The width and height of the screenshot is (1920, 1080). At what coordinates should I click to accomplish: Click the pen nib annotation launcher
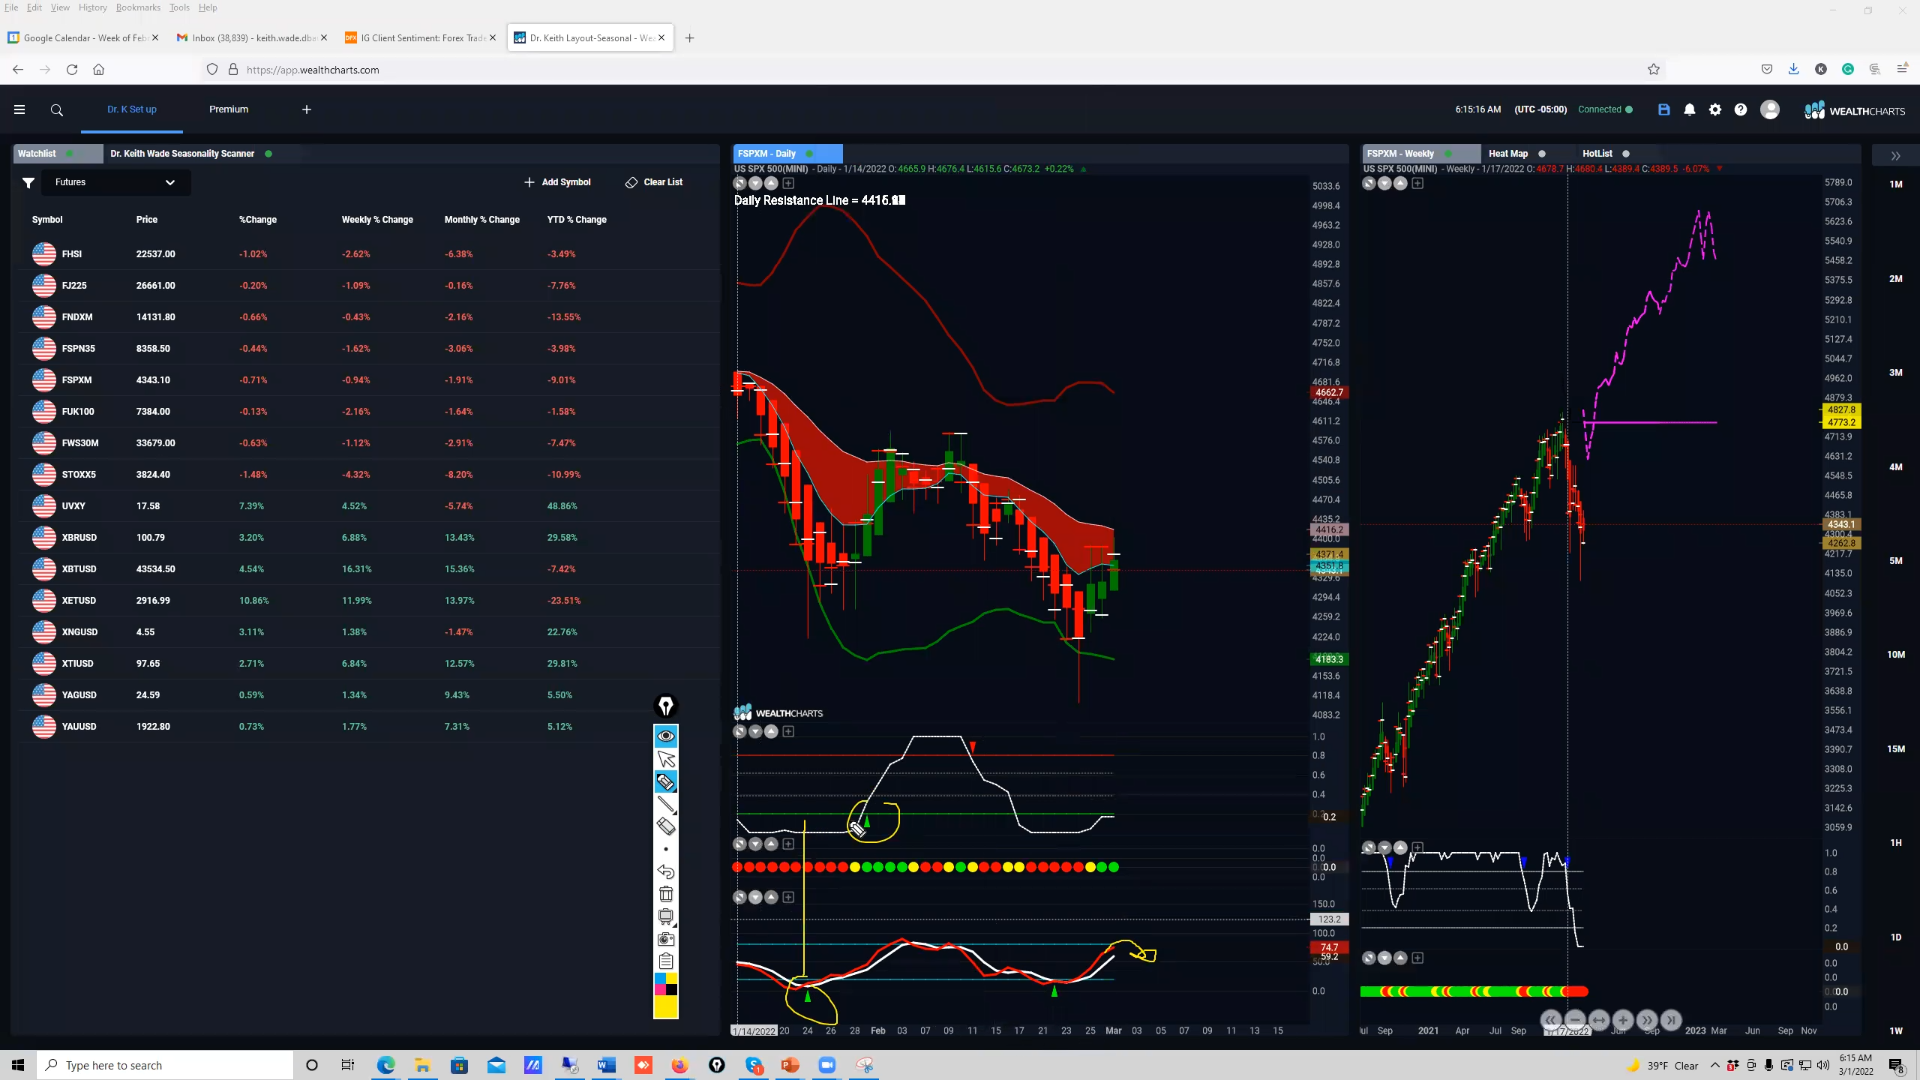point(666,706)
